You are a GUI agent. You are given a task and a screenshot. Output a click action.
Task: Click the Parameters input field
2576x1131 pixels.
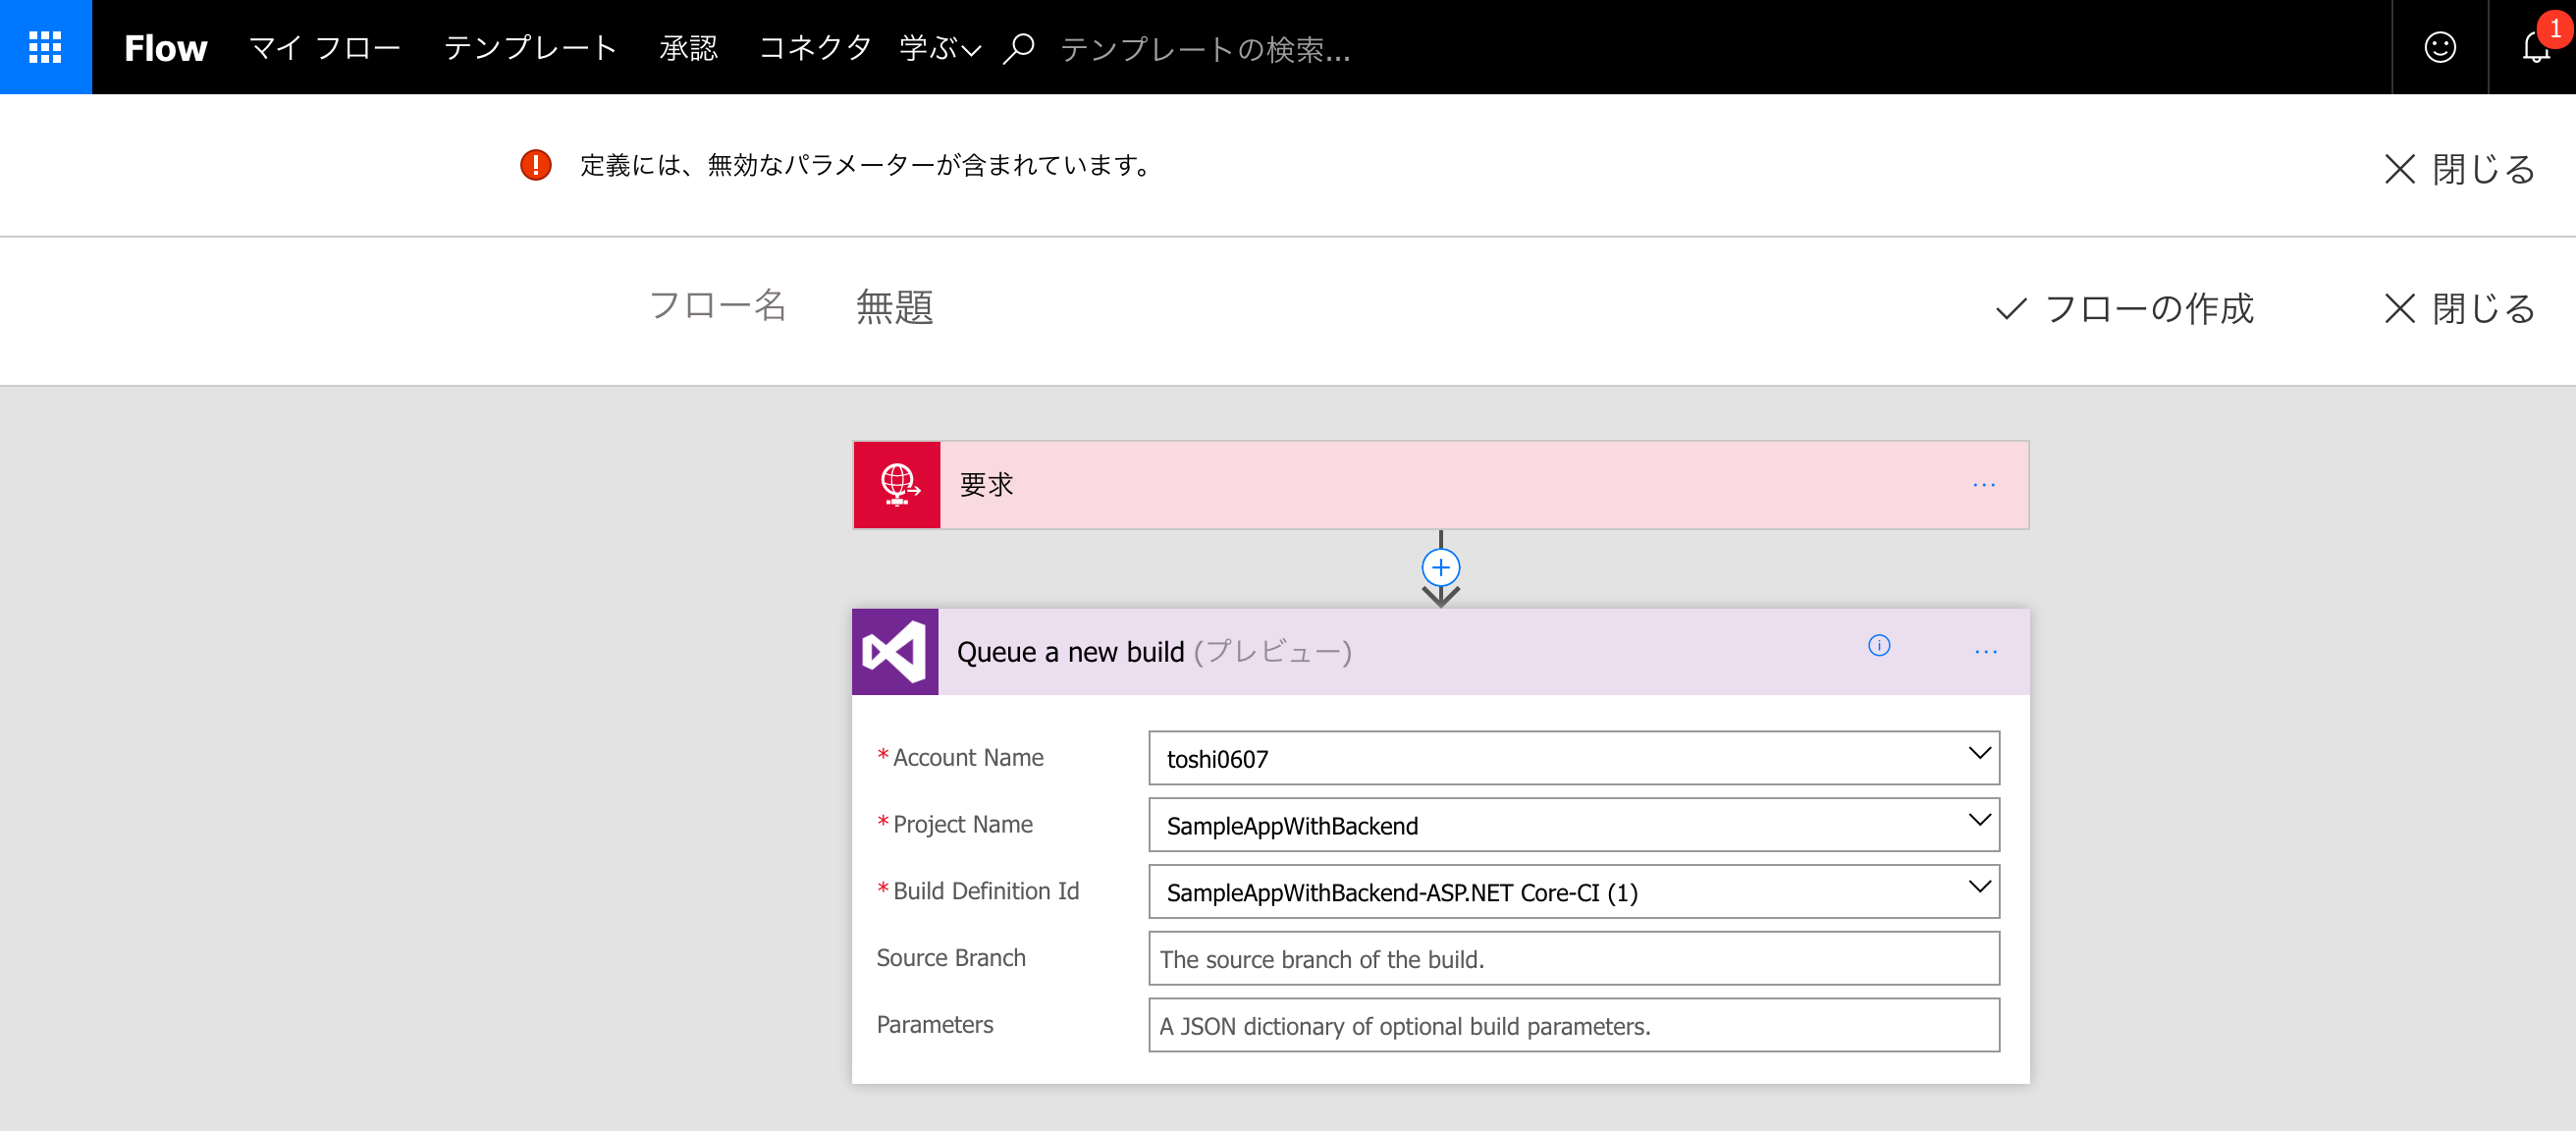[1574, 1025]
